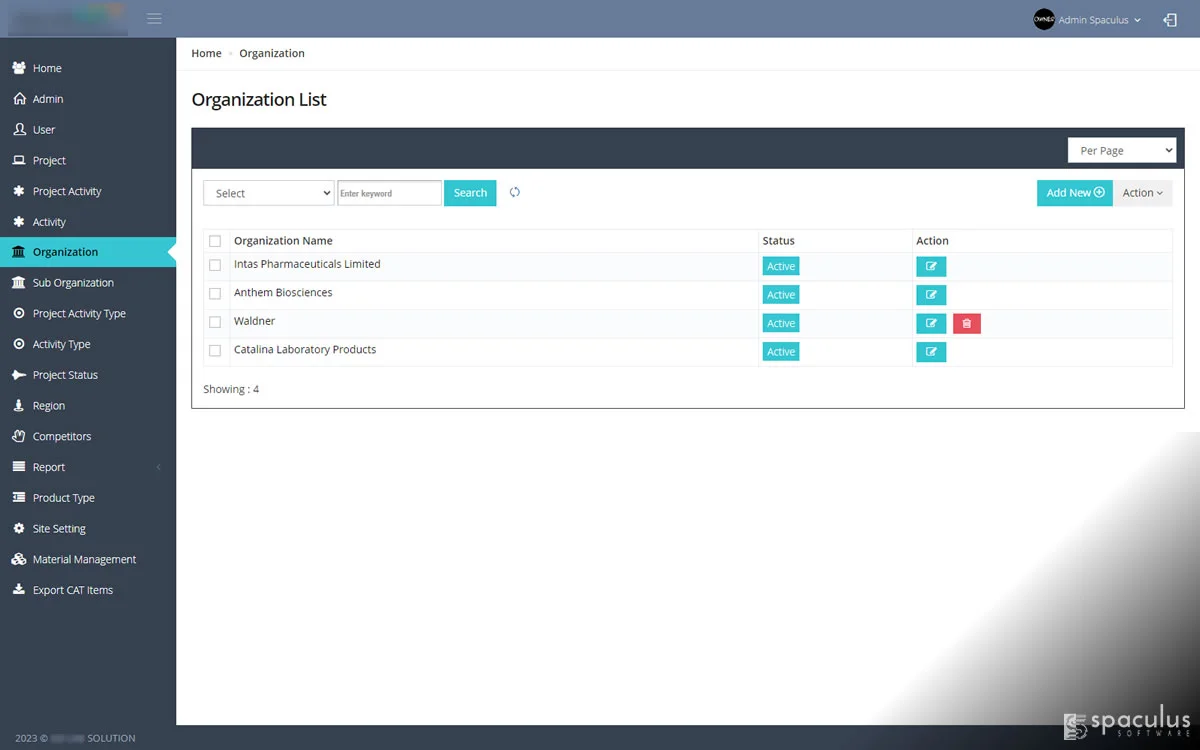Click the Project Activity Type circle icon
This screenshot has width=1200, height=750.
pos(19,313)
